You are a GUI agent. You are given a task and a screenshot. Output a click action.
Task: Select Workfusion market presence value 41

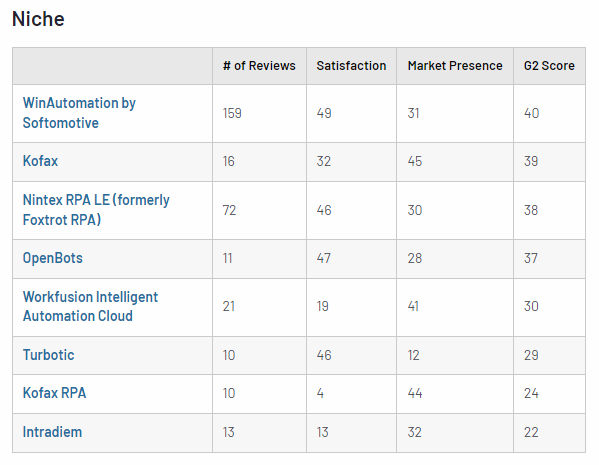(413, 306)
